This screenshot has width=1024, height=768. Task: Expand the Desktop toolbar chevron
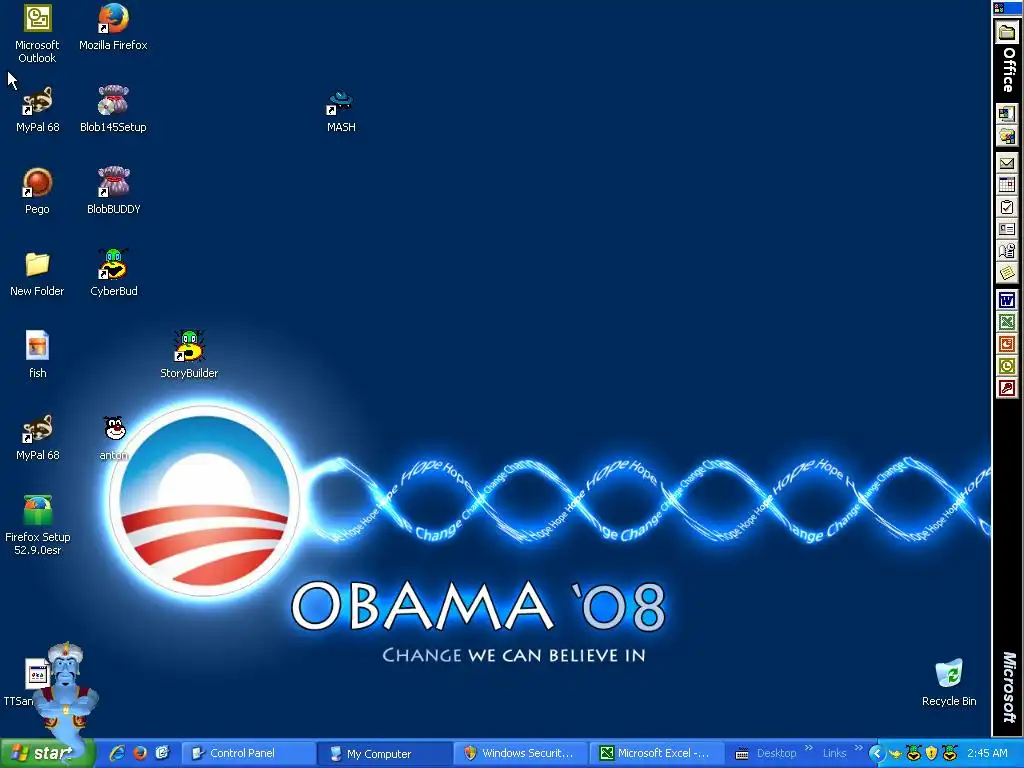[x=808, y=748]
